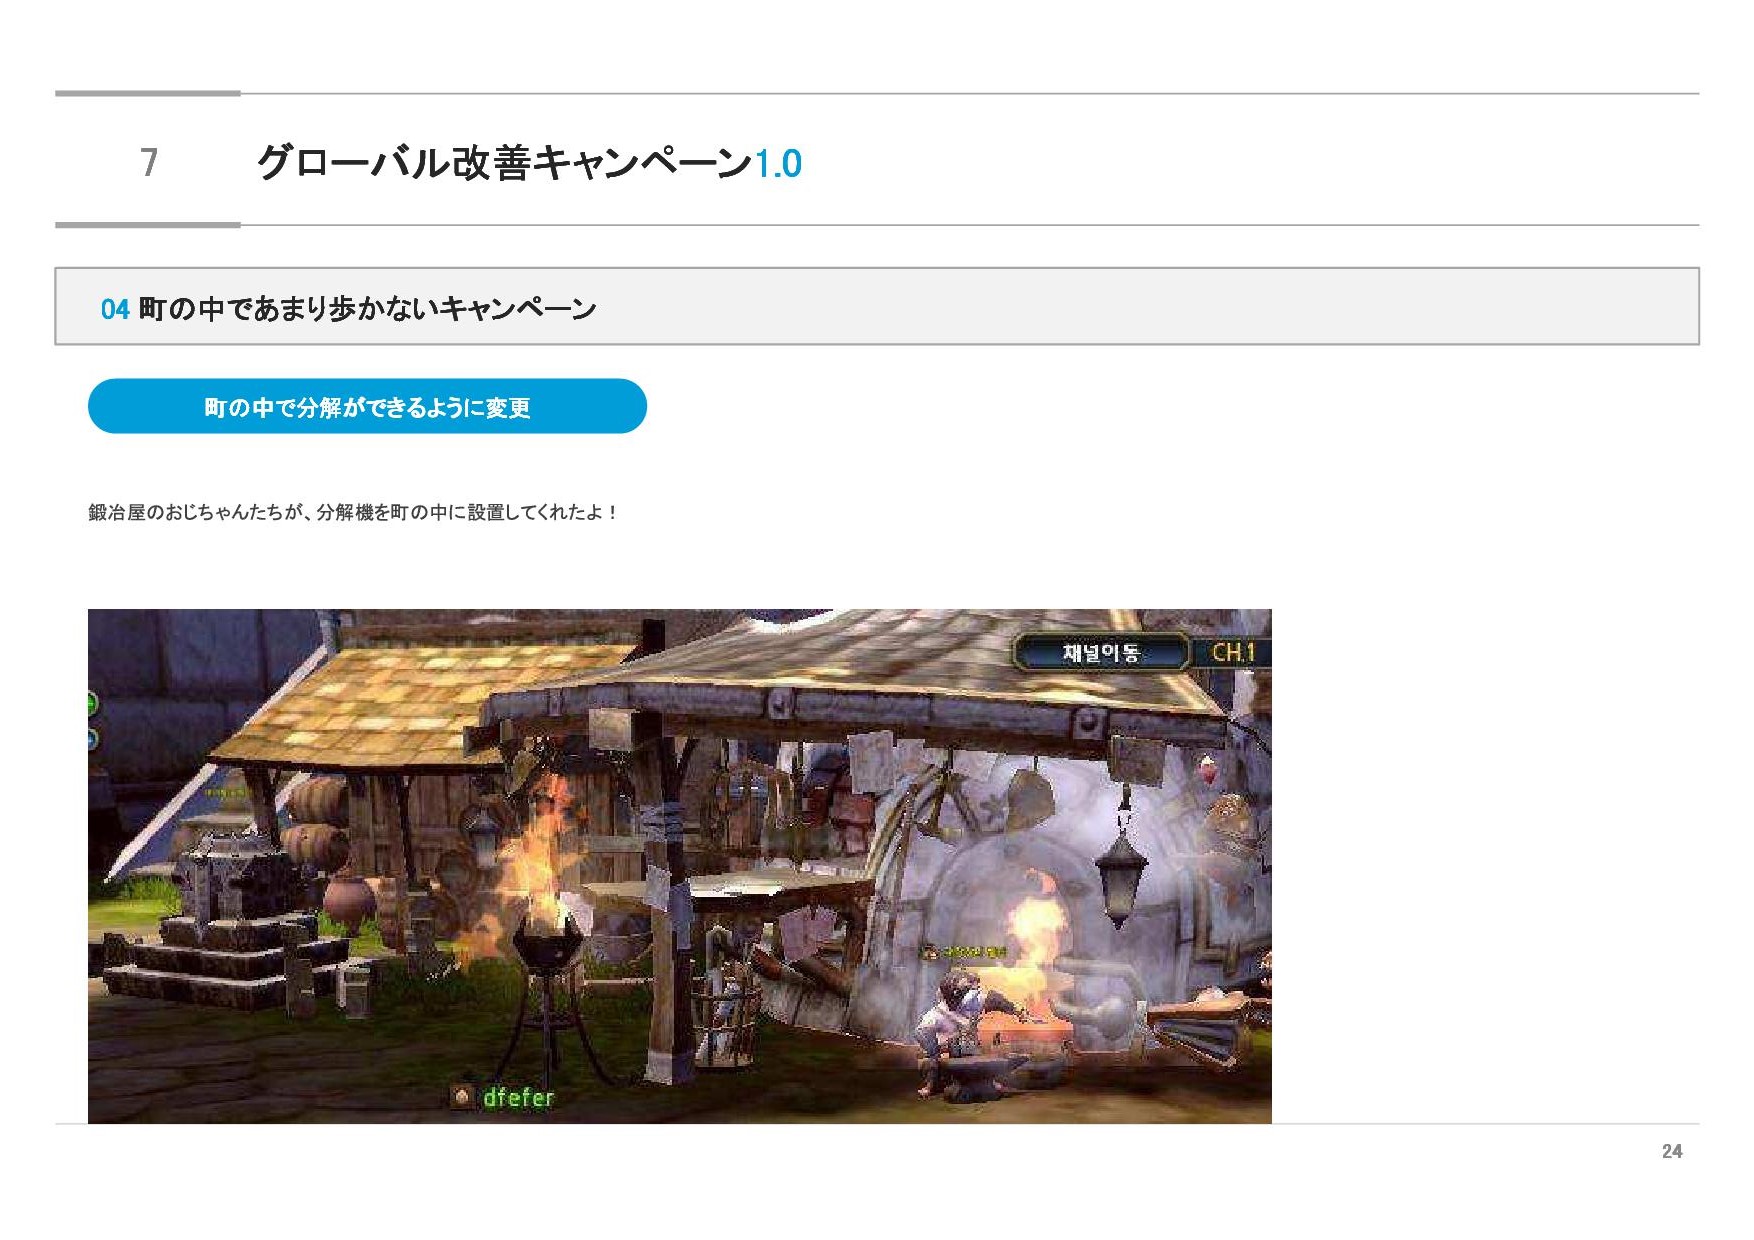The width and height of the screenshot is (1754, 1240).
Task: Click the blue 町の中で分解ができるように変更 pill
Action: tap(367, 407)
